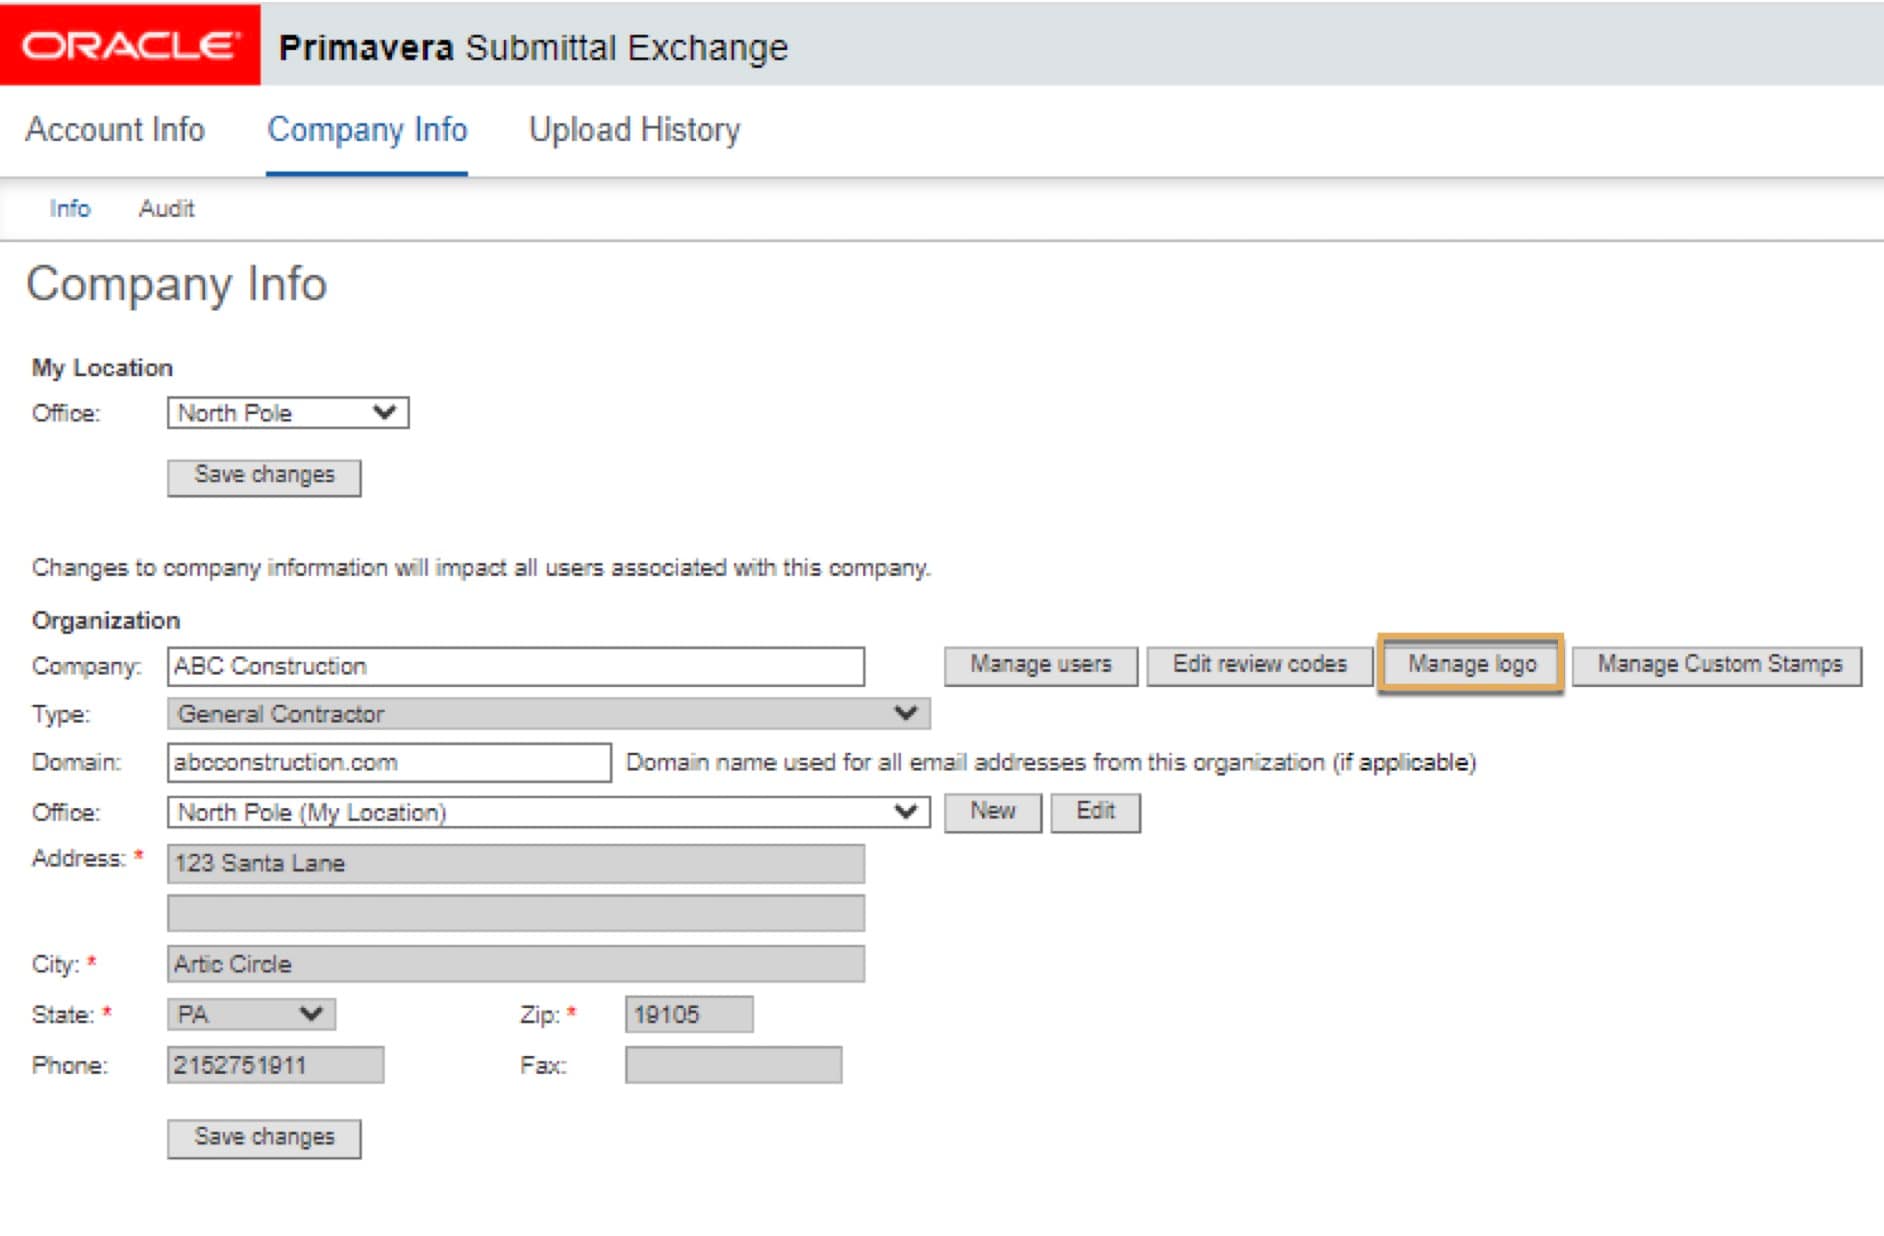This screenshot has width=1884, height=1236.
Task: Expand the State dropdown
Action: (251, 1014)
